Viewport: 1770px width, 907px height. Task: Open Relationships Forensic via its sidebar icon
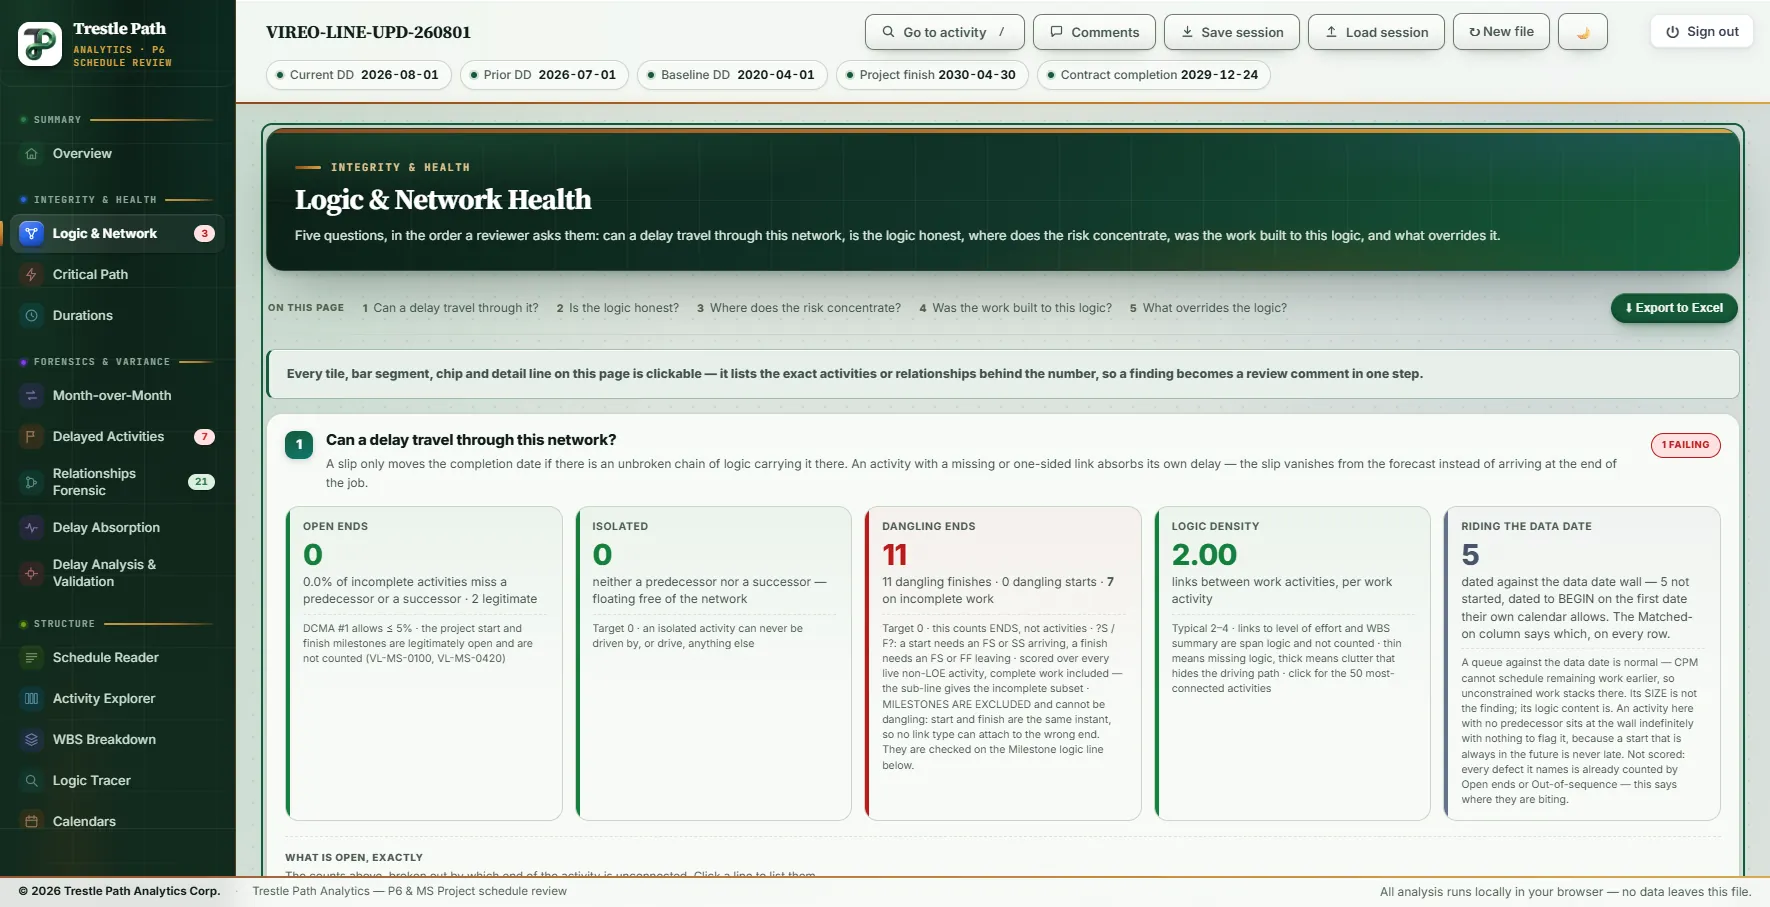[x=31, y=482]
